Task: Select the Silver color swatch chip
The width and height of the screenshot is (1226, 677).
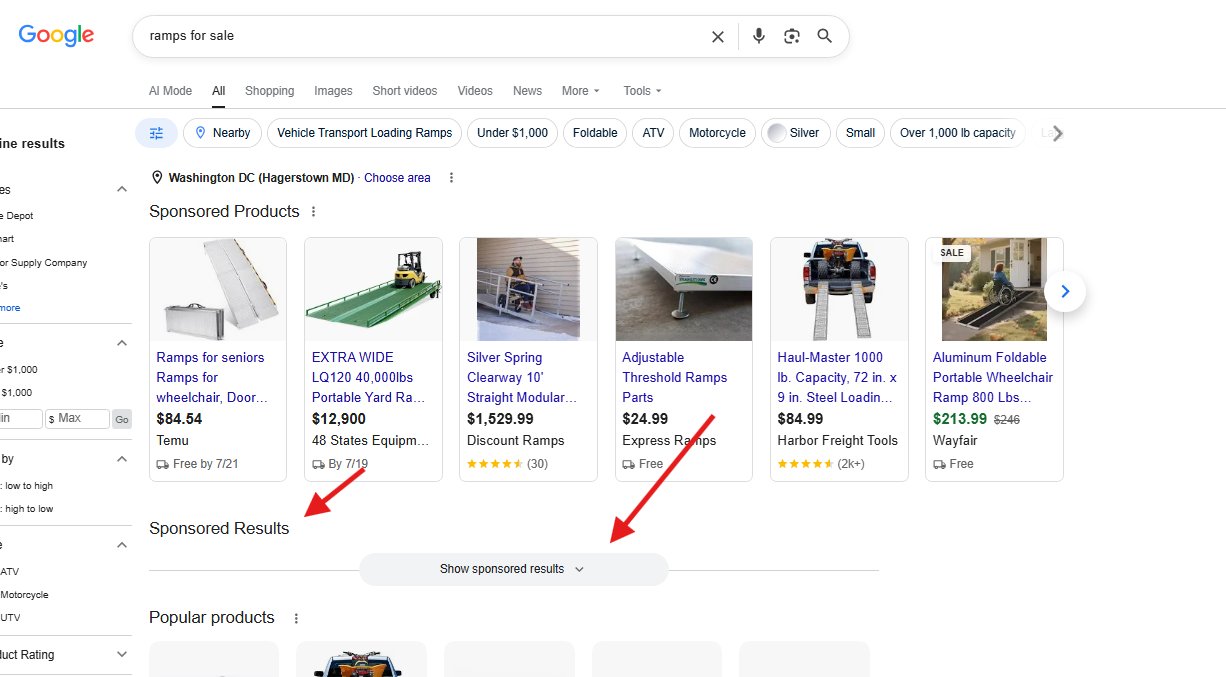Action: tap(795, 133)
